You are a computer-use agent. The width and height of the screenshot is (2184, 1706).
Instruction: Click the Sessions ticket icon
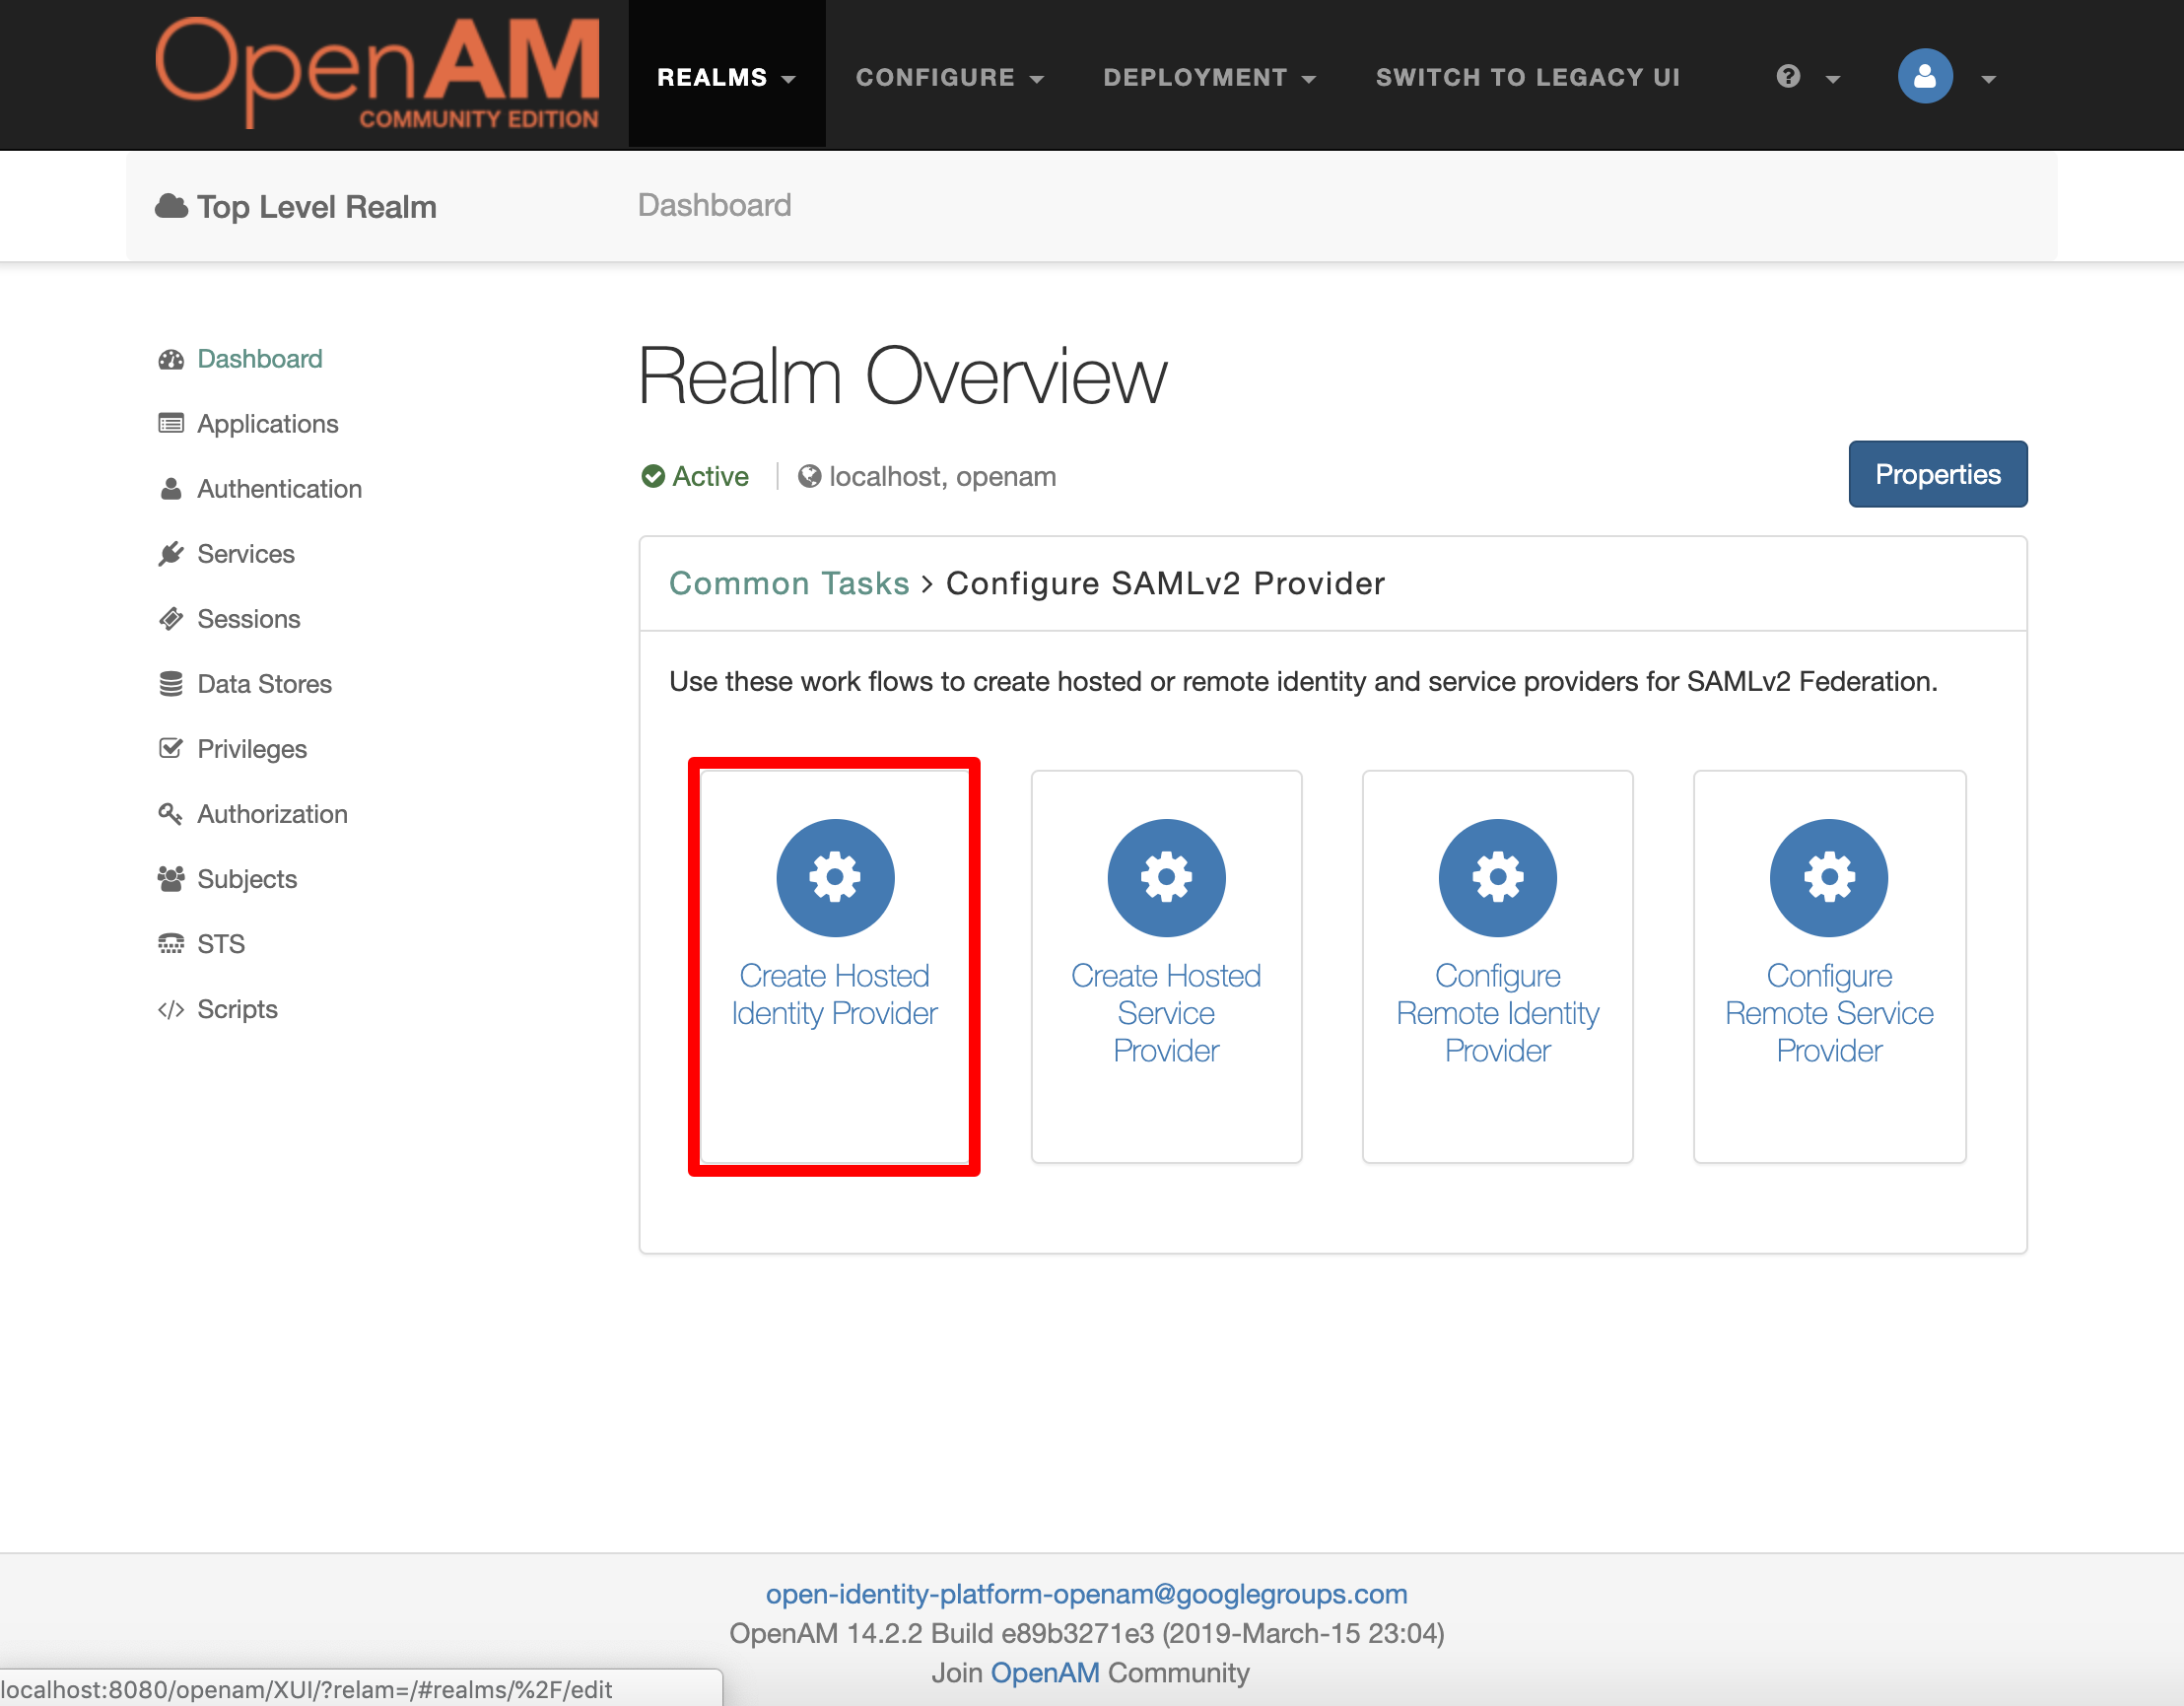tap(171, 619)
